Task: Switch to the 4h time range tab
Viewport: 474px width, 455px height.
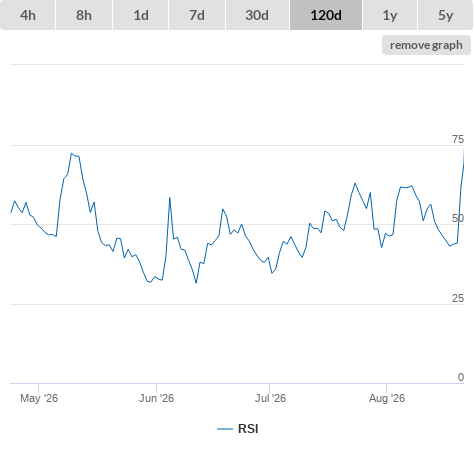Action: tap(28, 15)
